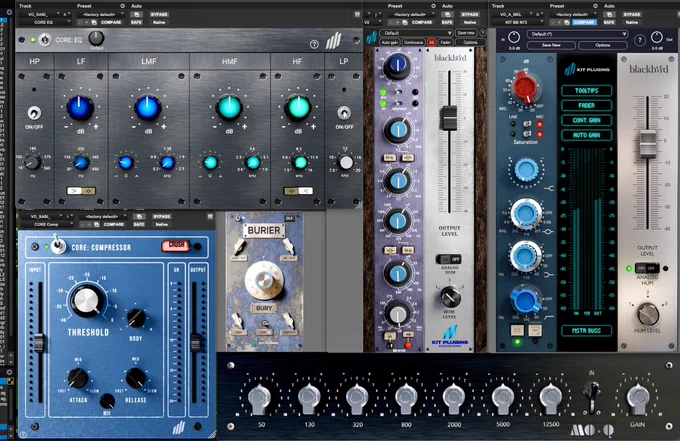Screen dimensions: 680x441
Task: Click the HP band frequency knob
Action: pyautogui.click(x=33, y=162)
